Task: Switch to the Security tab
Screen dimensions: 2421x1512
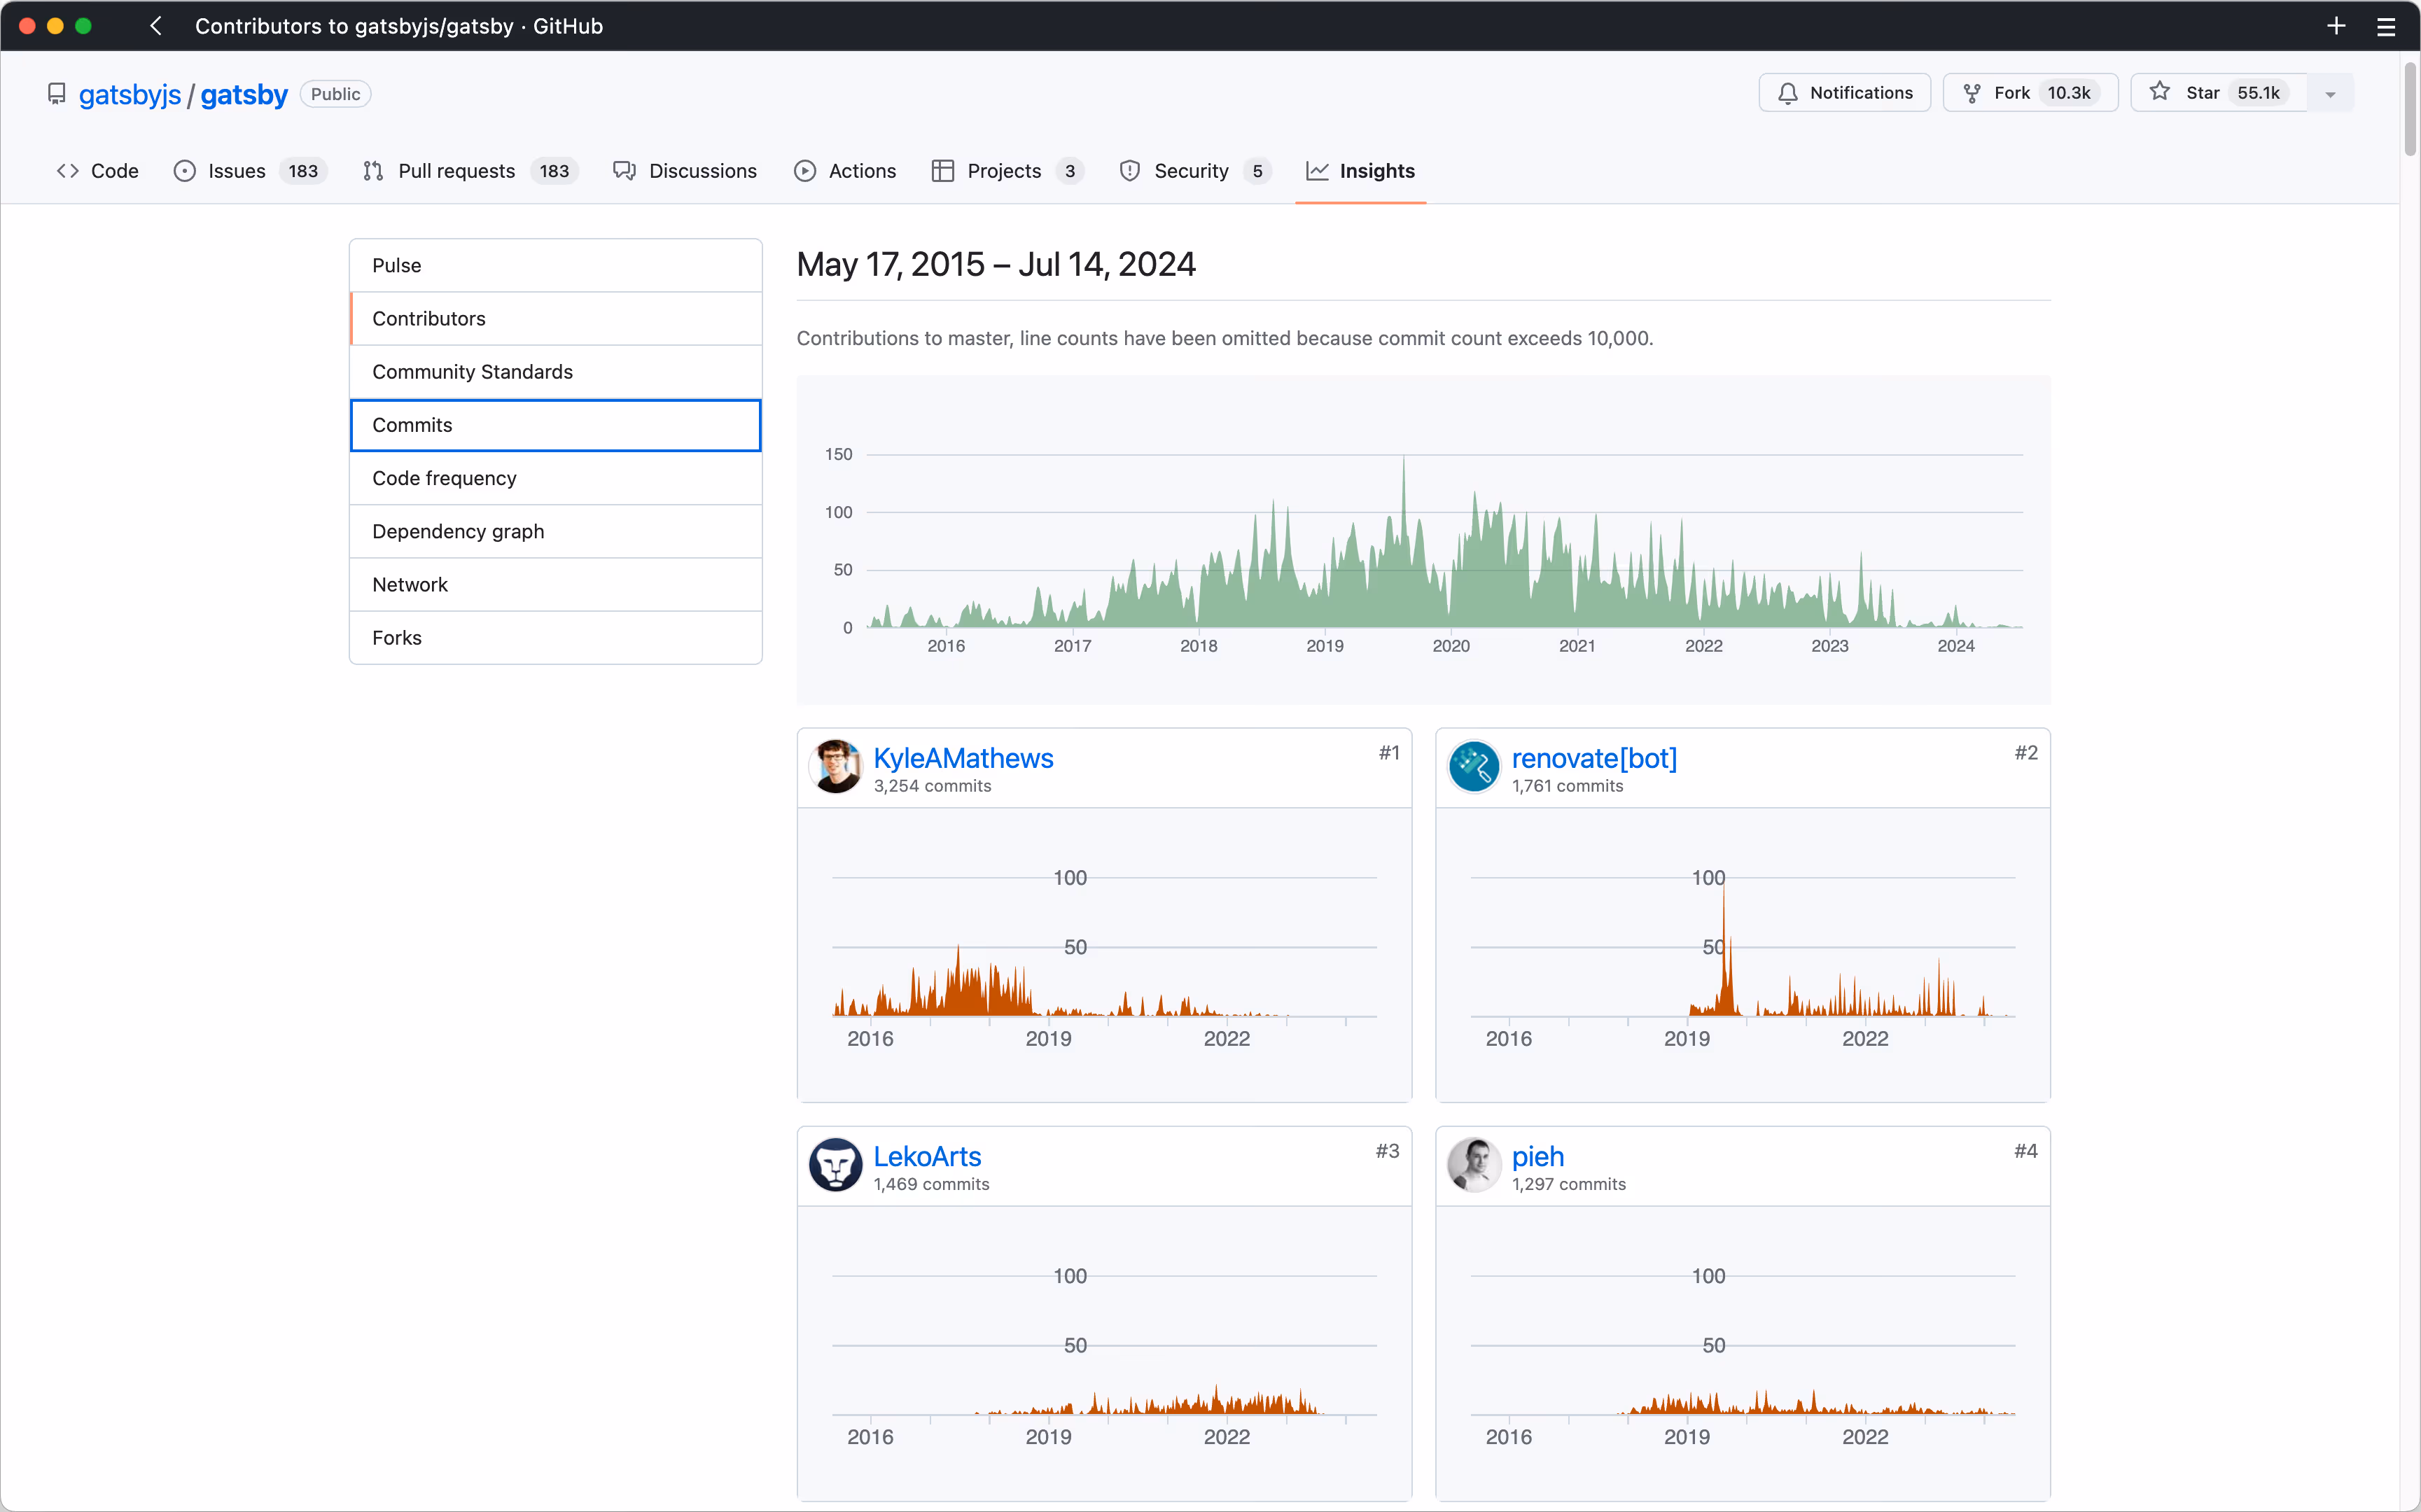Action: (x=1193, y=171)
